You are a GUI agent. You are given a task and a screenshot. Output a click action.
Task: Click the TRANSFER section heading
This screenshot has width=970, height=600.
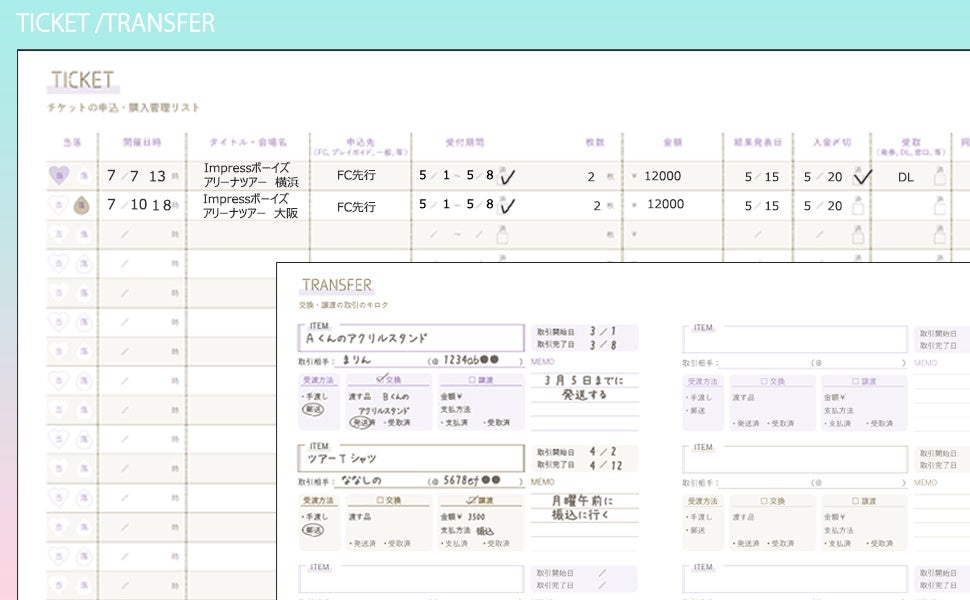coord(337,285)
